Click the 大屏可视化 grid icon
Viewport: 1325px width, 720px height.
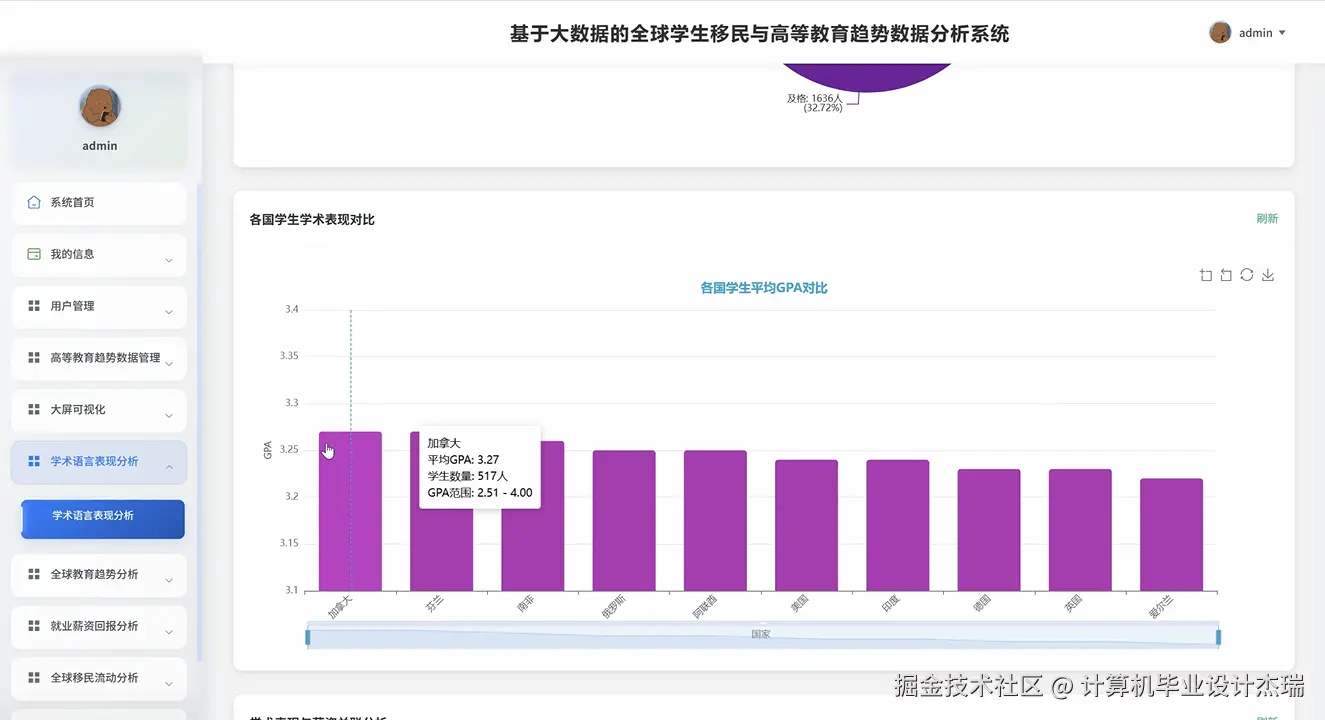coord(34,410)
